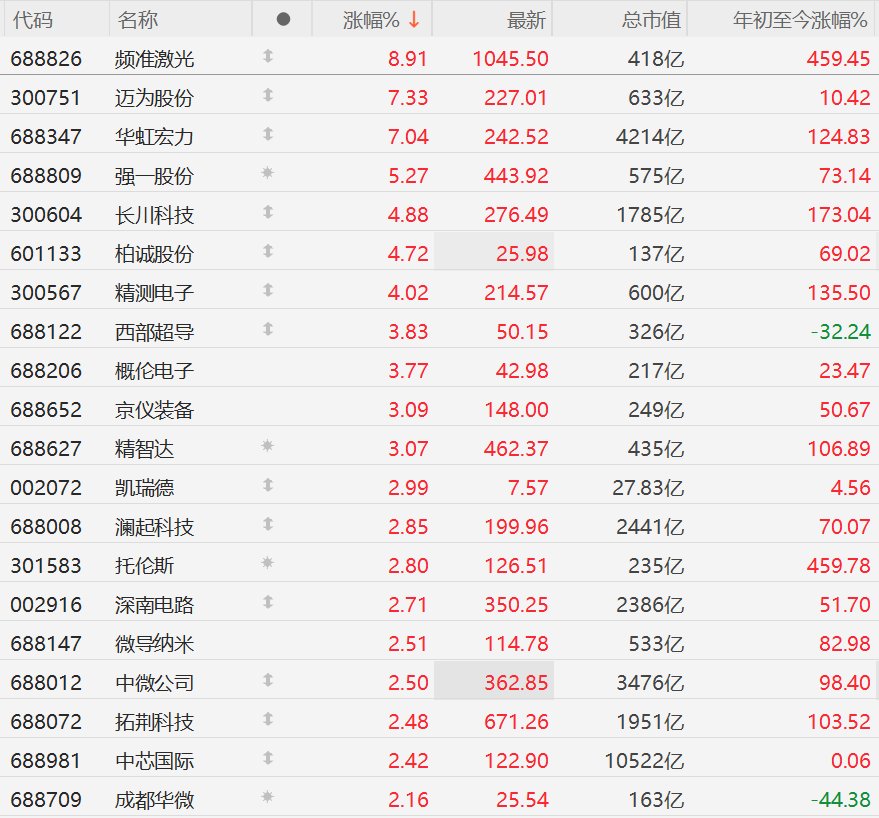The width and height of the screenshot is (879, 818).
Task: Select stock code 300751
Action: pos(46,98)
